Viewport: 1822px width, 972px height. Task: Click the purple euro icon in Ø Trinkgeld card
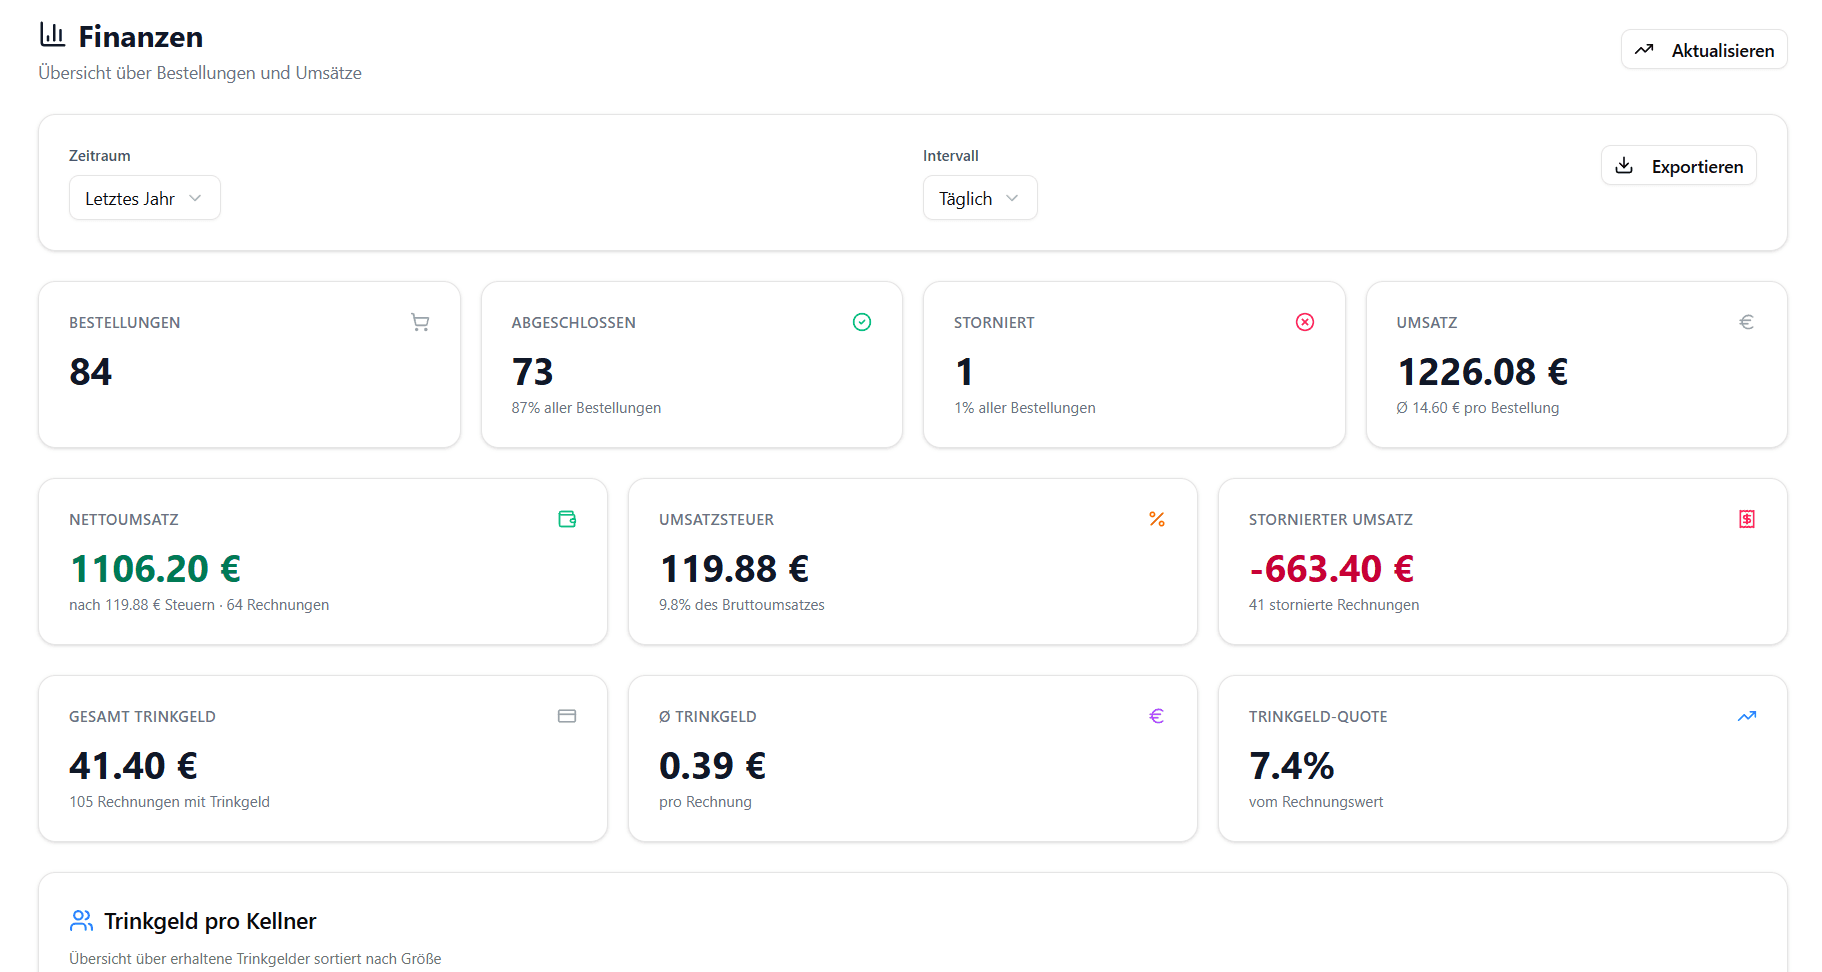(x=1157, y=716)
